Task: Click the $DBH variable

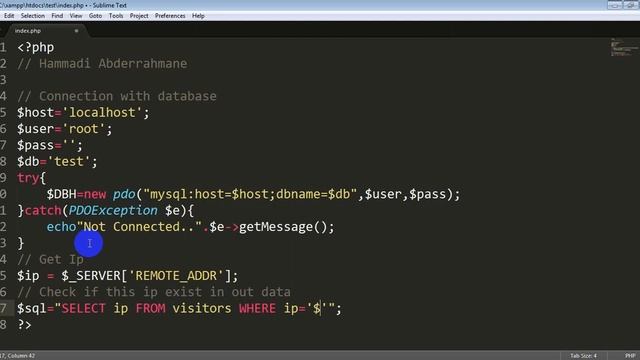Action: pyautogui.click(x=61, y=194)
